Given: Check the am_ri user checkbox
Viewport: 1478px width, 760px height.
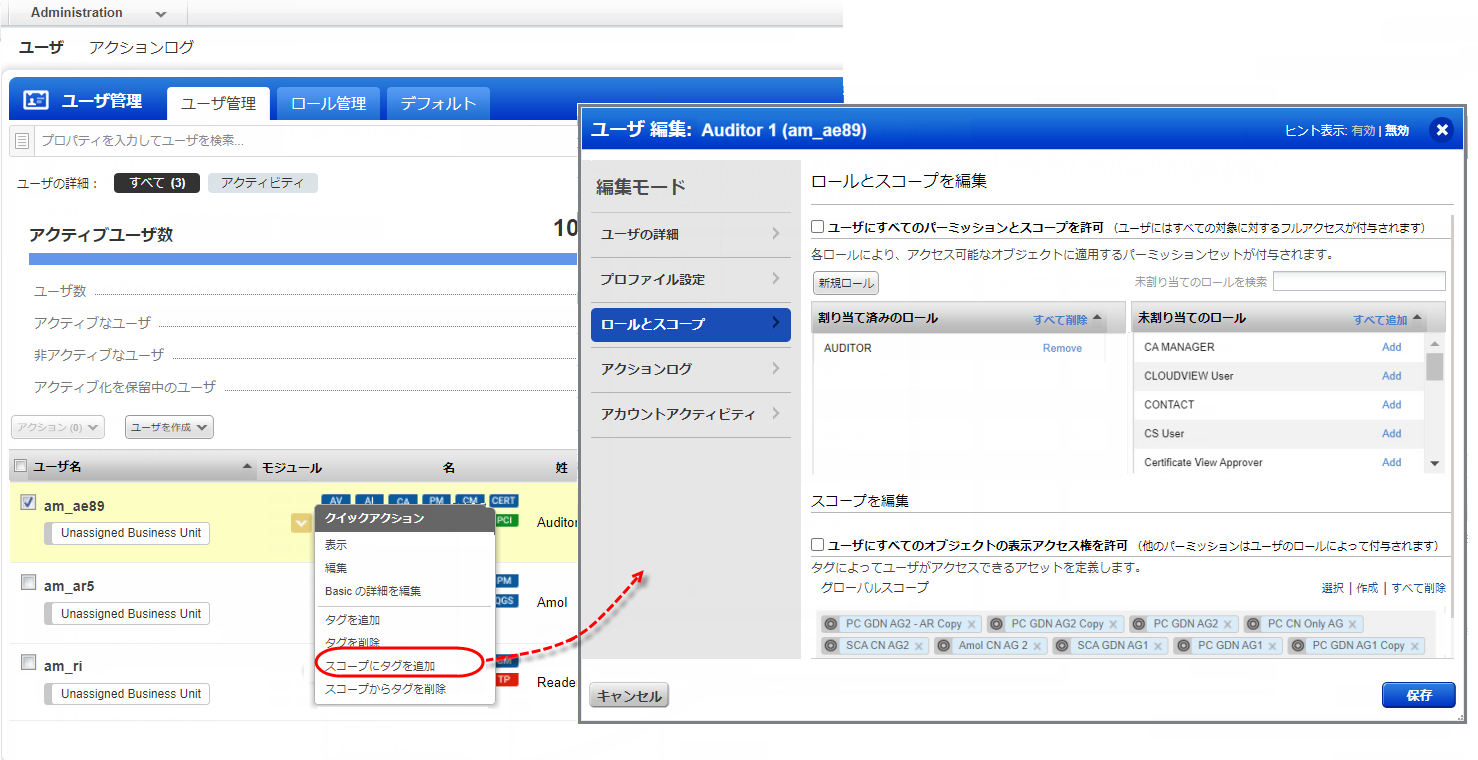Looking at the screenshot, I should pyautogui.click(x=28, y=663).
